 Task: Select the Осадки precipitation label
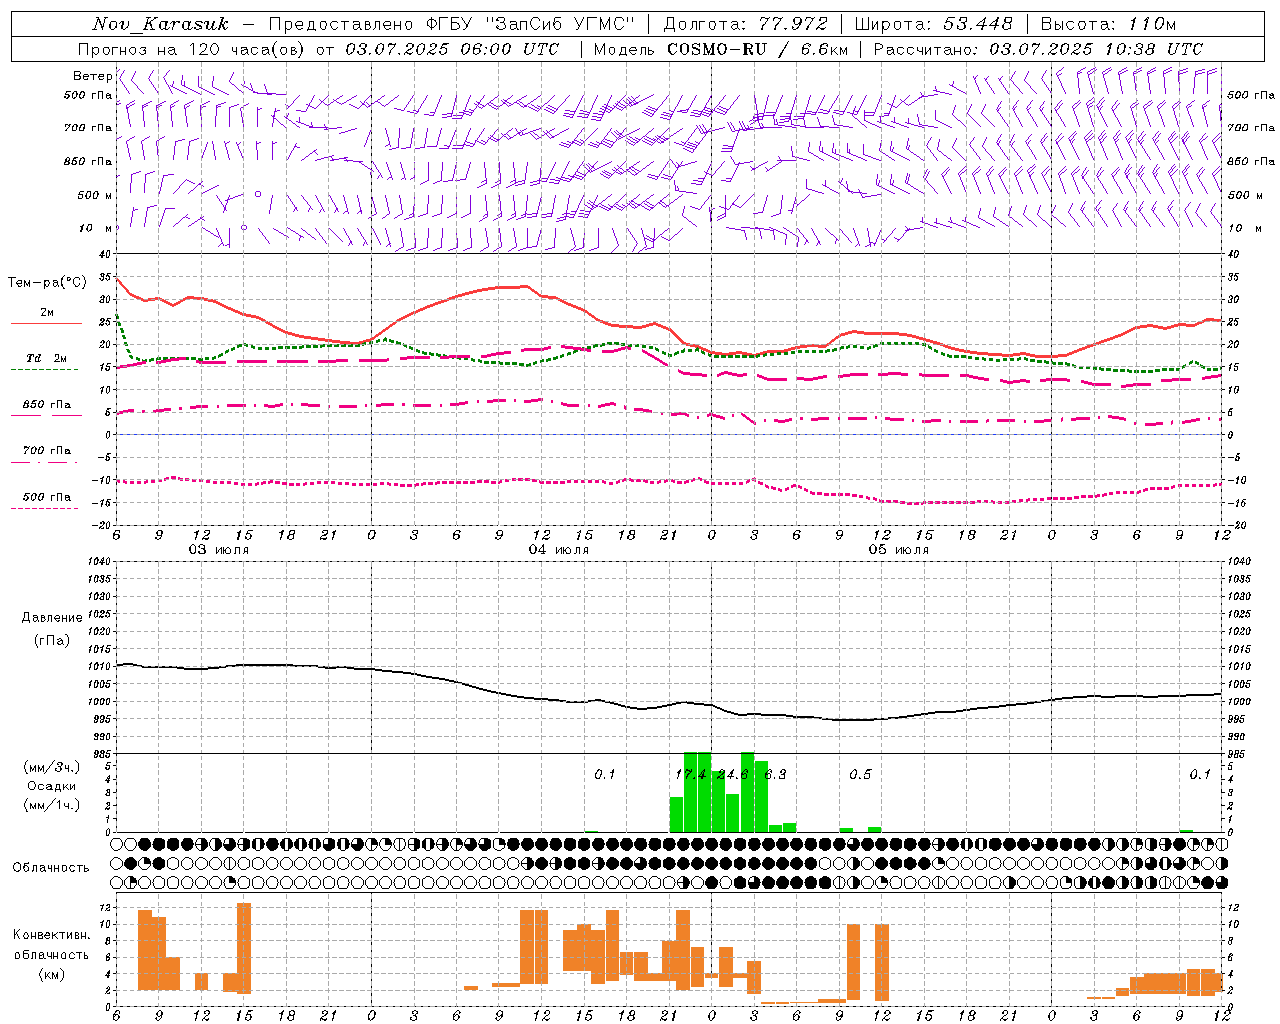52,786
